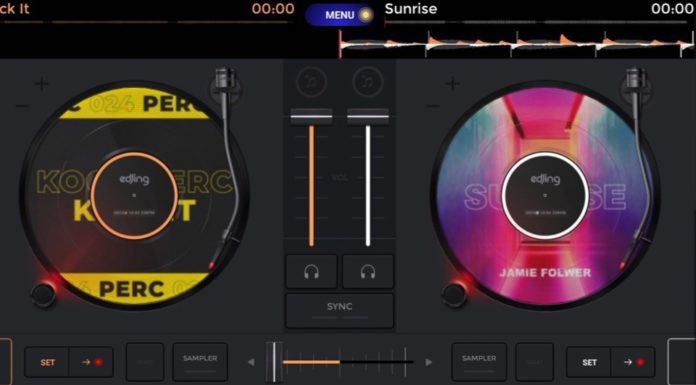Click the left deck music note icon
Viewport: 696px width, 385px height.
pyautogui.click(x=311, y=82)
